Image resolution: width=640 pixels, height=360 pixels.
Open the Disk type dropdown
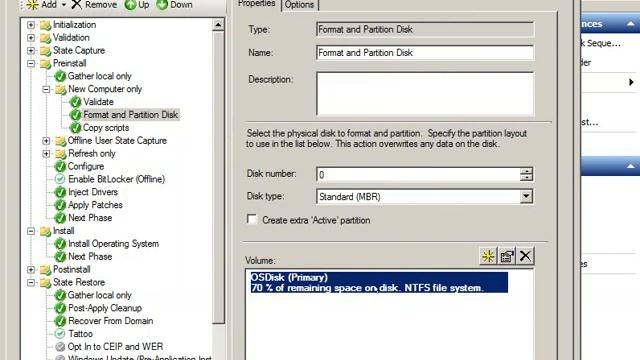coord(526,197)
